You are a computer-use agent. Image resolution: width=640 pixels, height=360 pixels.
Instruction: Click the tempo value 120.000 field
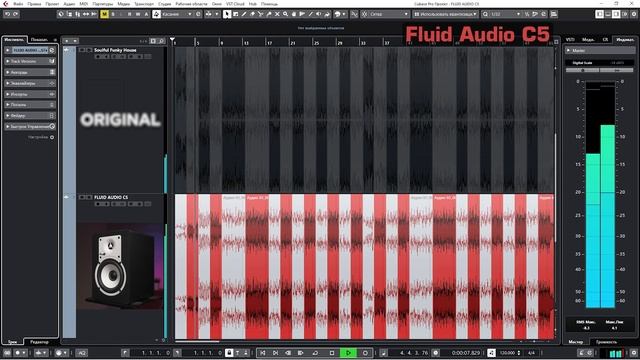[x=507, y=353]
